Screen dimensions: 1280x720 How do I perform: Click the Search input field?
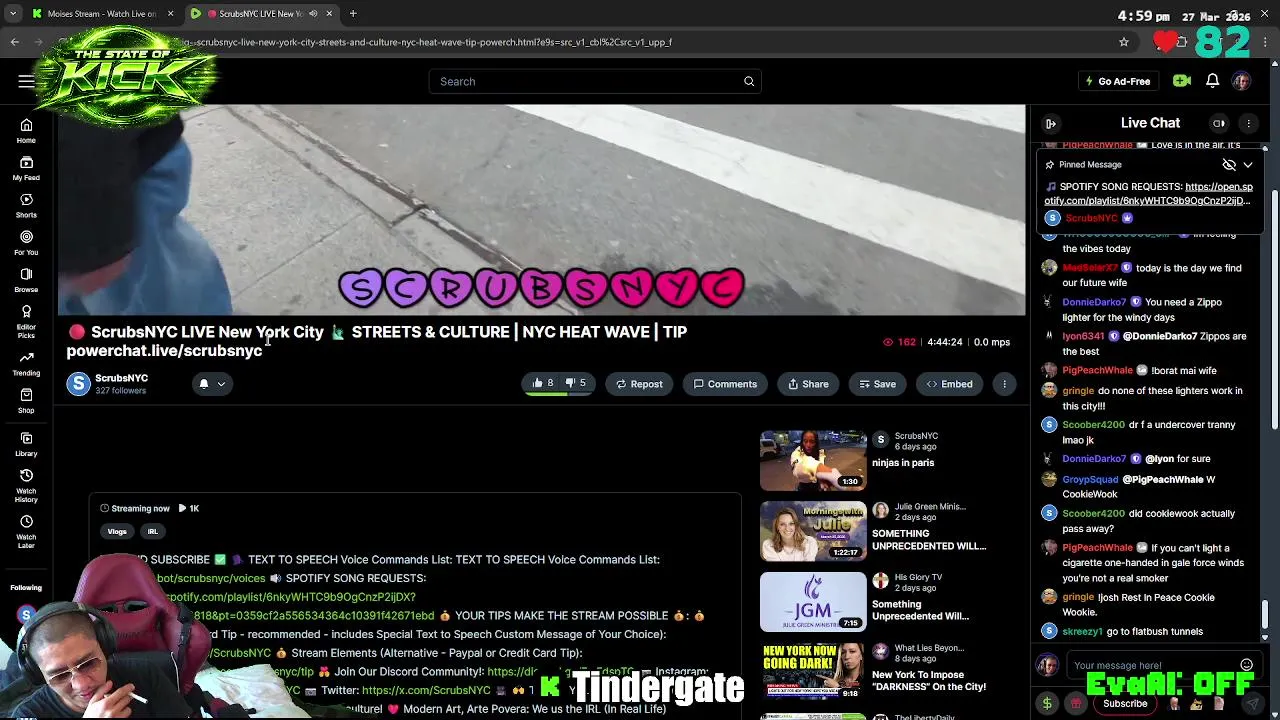pos(585,81)
